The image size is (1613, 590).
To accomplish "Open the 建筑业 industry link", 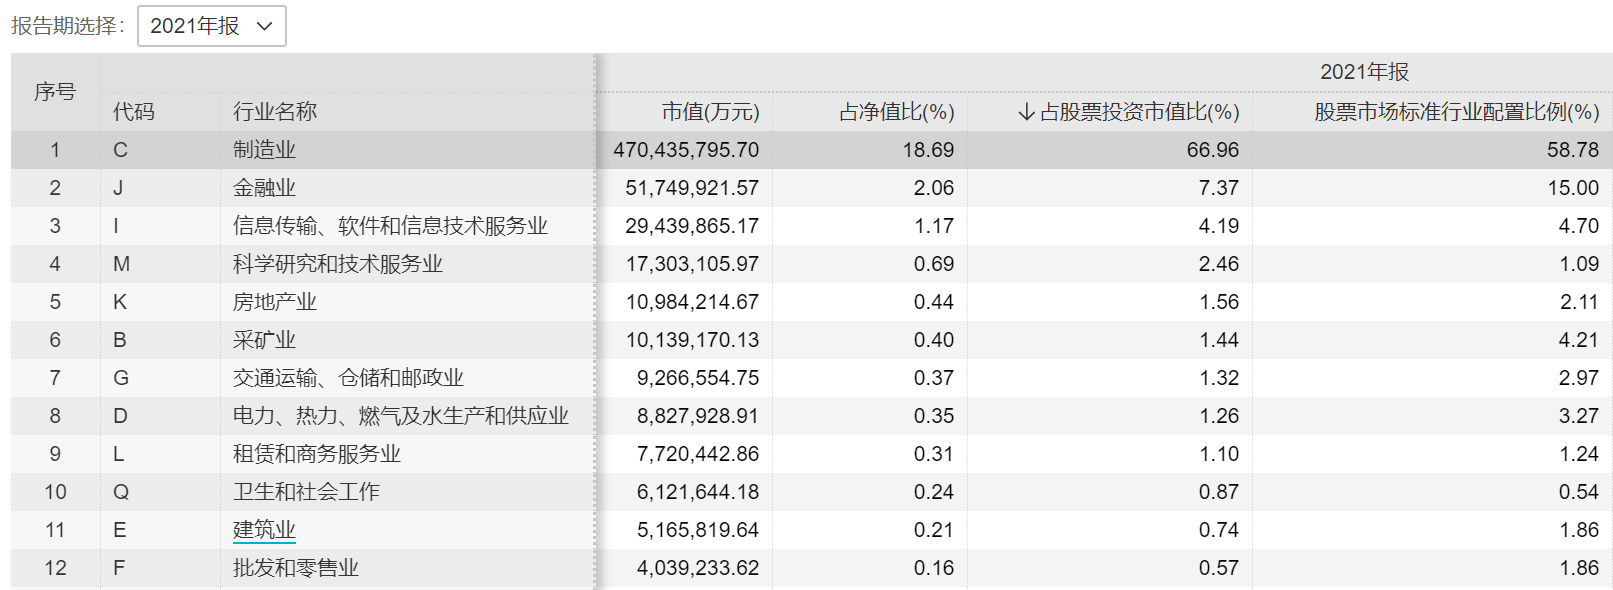I will pos(264,530).
